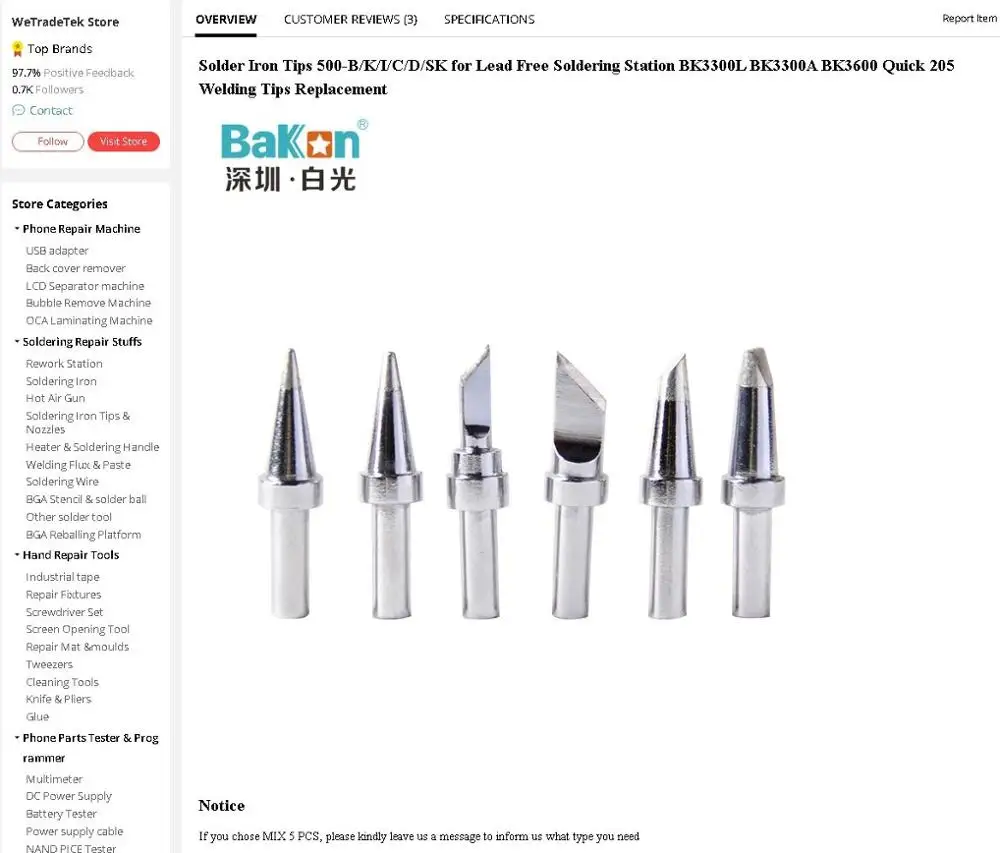The width and height of the screenshot is (1000, 853).
Task: Click the Bakon brand logo image
Action: pyautogui.click(x=294, y=155)
